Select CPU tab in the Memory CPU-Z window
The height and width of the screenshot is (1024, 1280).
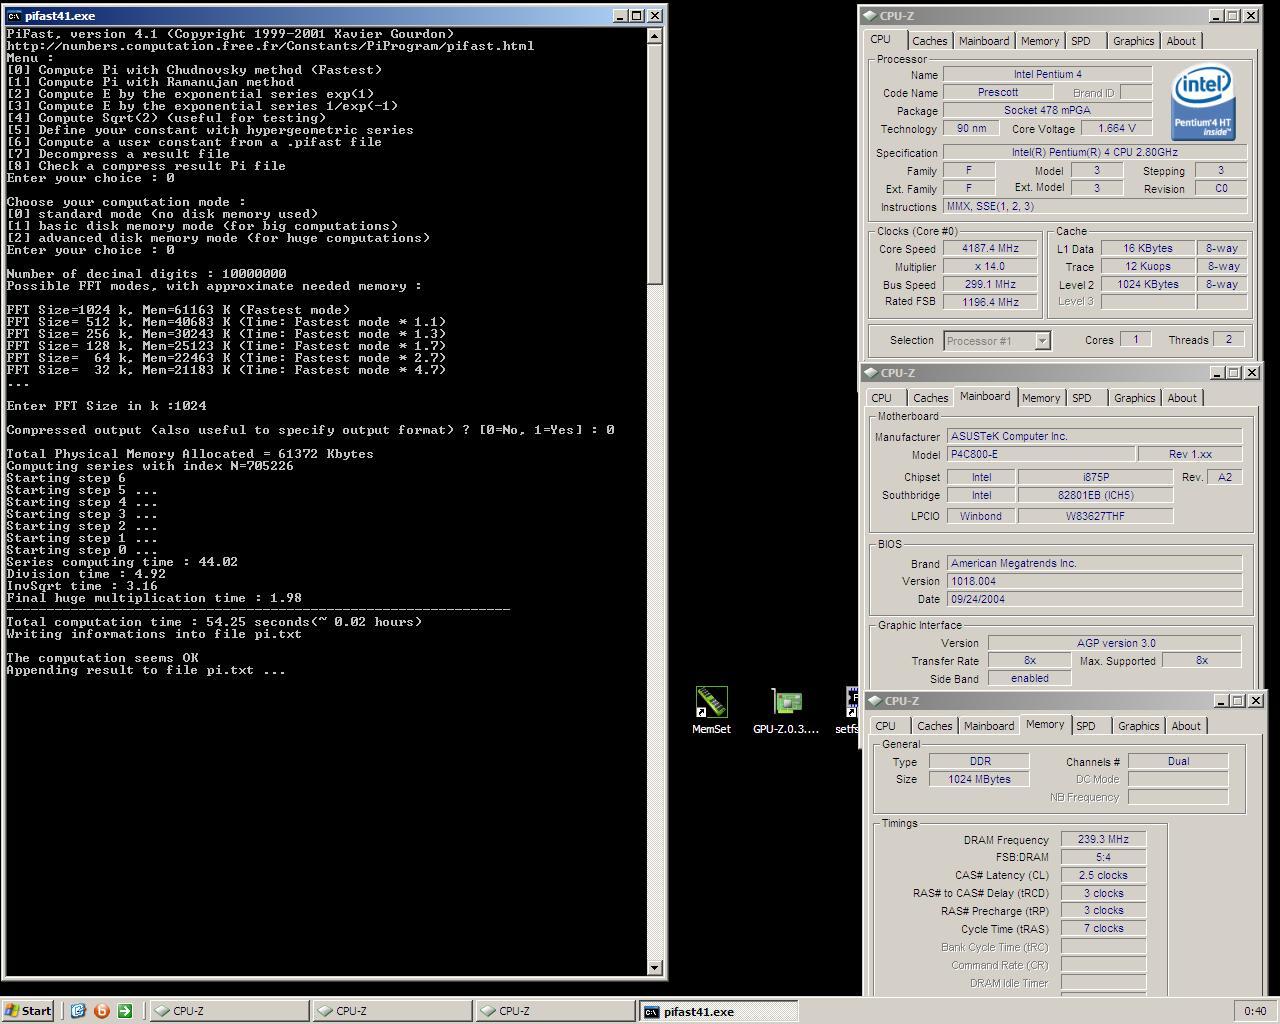click(x=886, y=726)
